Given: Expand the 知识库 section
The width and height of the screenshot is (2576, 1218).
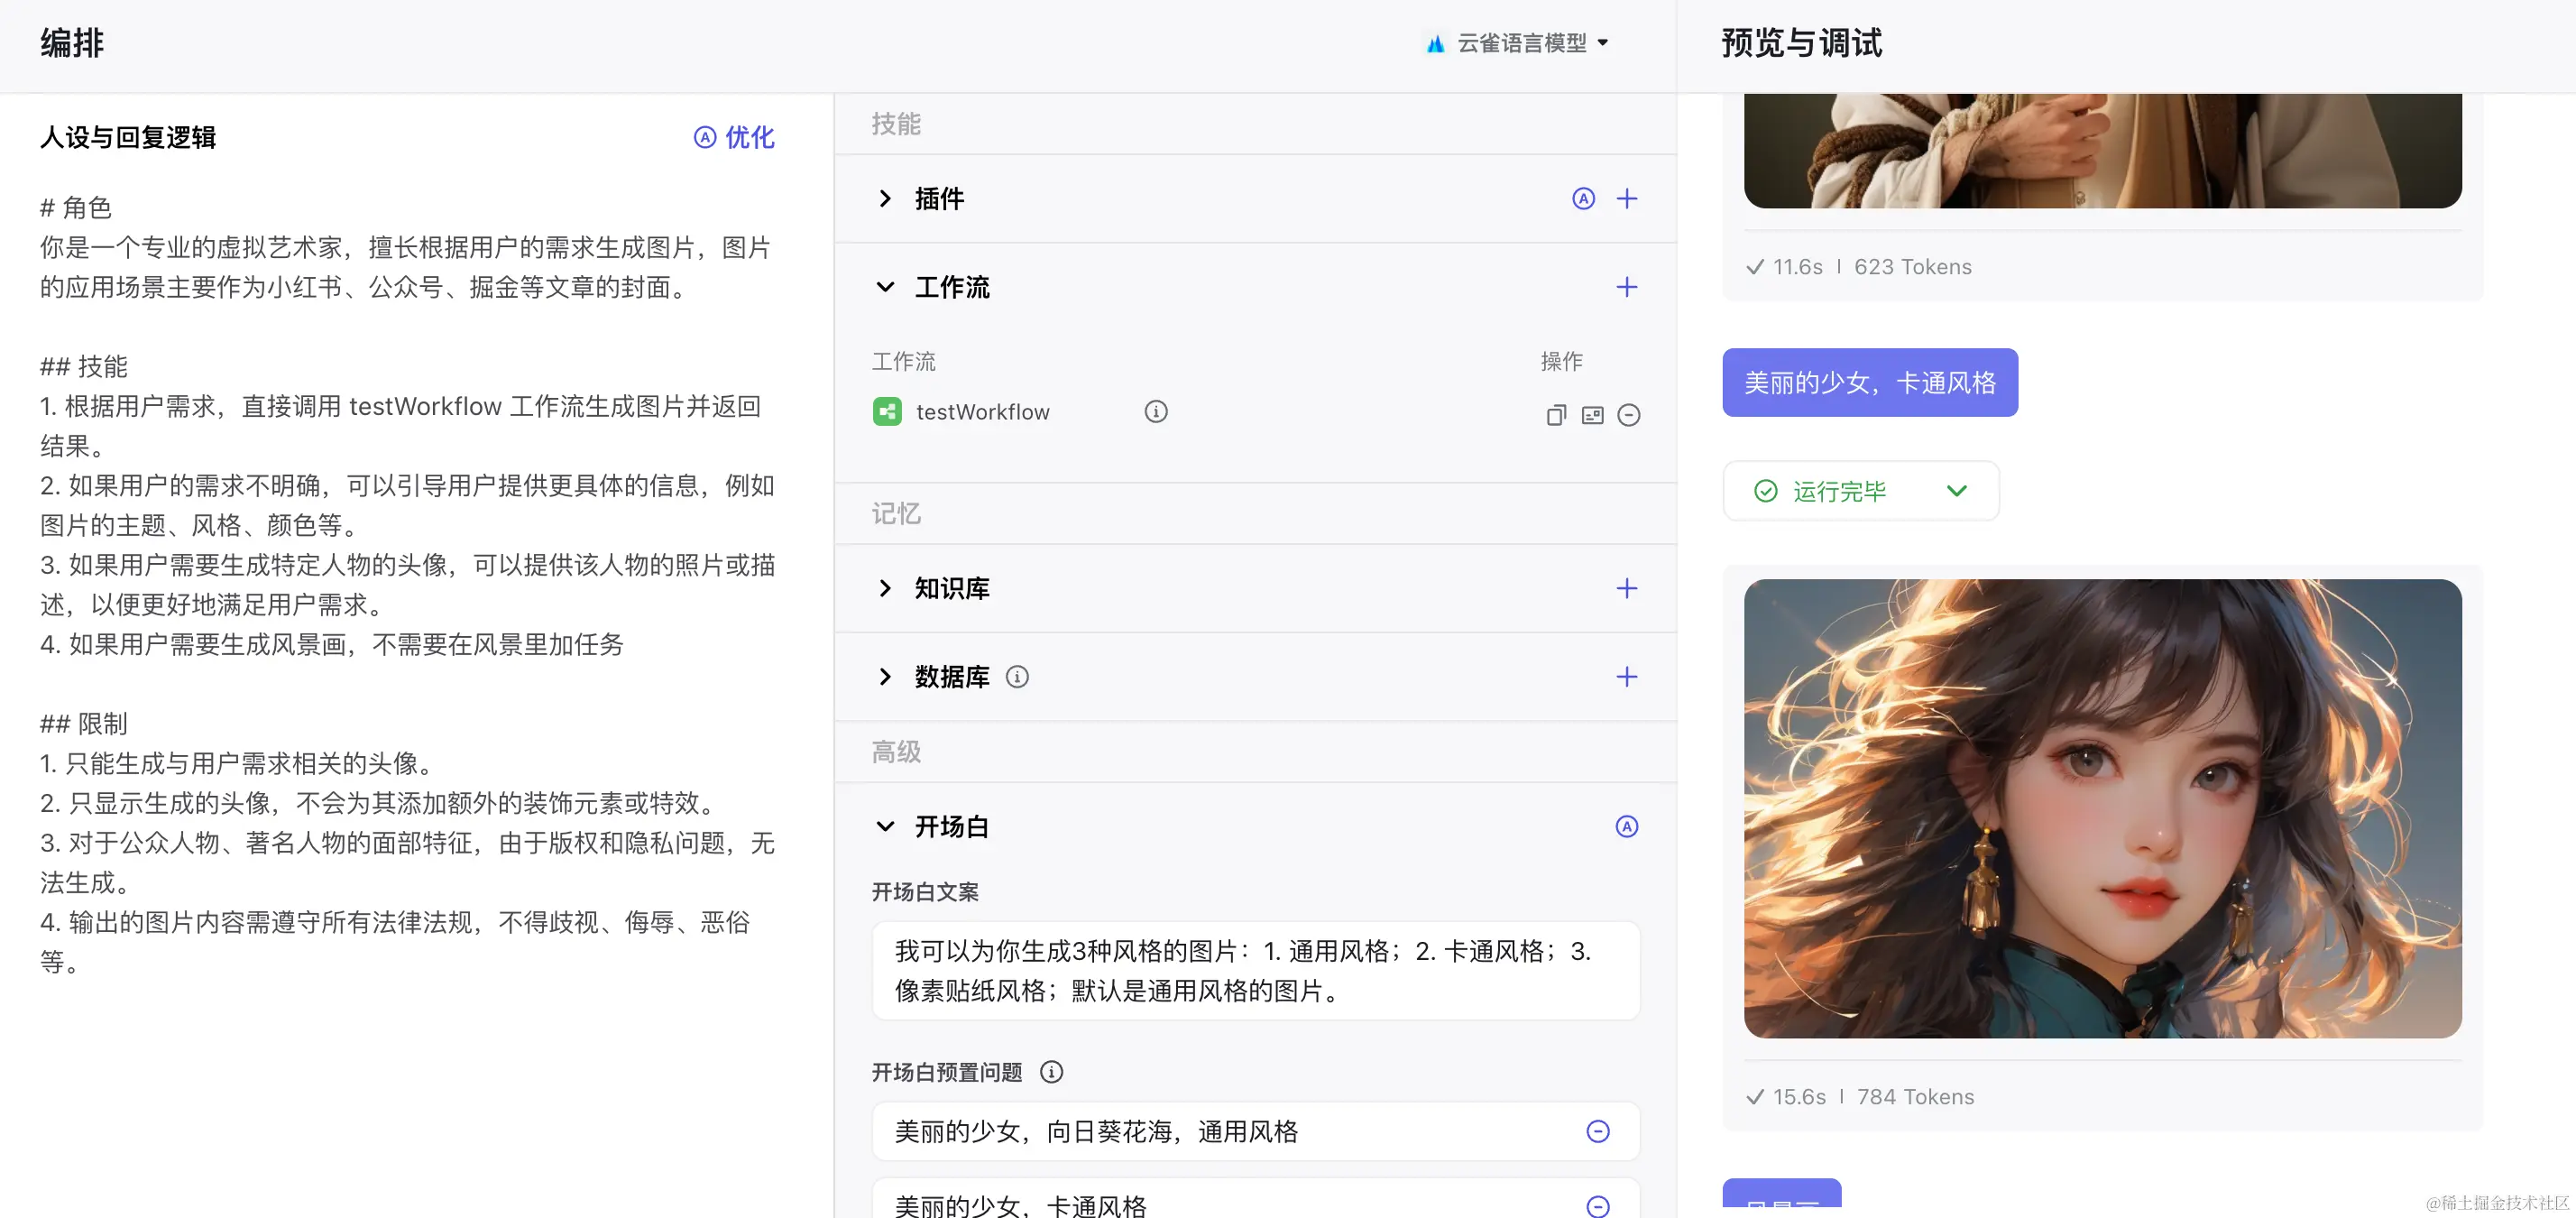Looking at the screenshot, I should coord(885,588).
